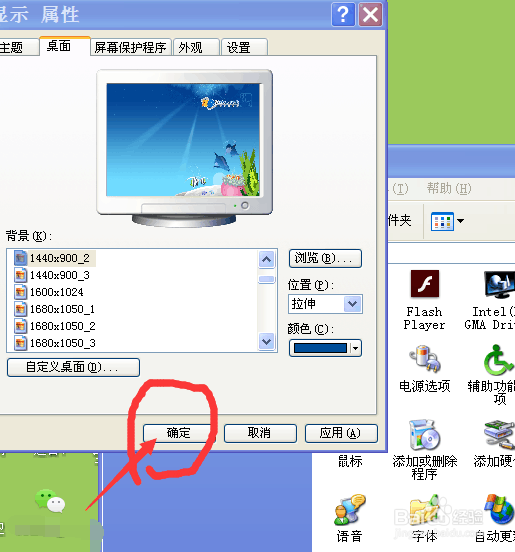Select 1680x1050_3 in background list

62,343
